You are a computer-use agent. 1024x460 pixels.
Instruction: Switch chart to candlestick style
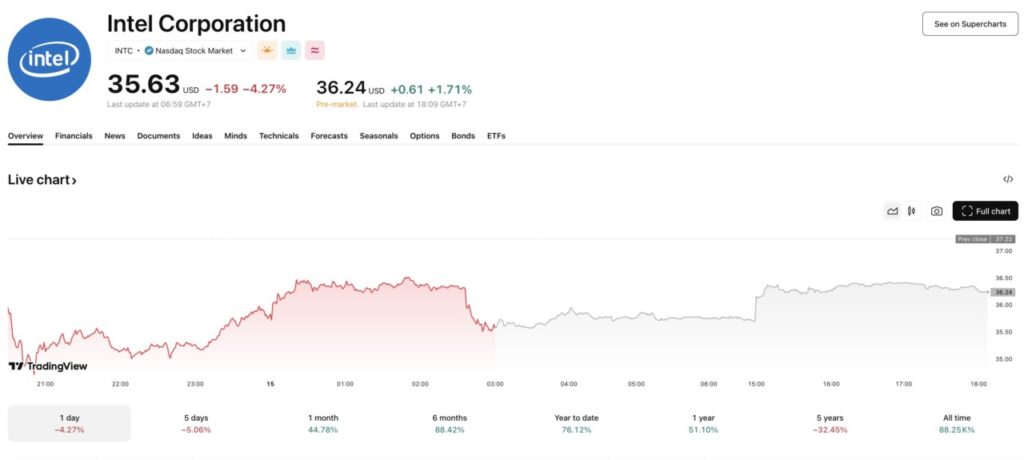(x=912, y=211)
